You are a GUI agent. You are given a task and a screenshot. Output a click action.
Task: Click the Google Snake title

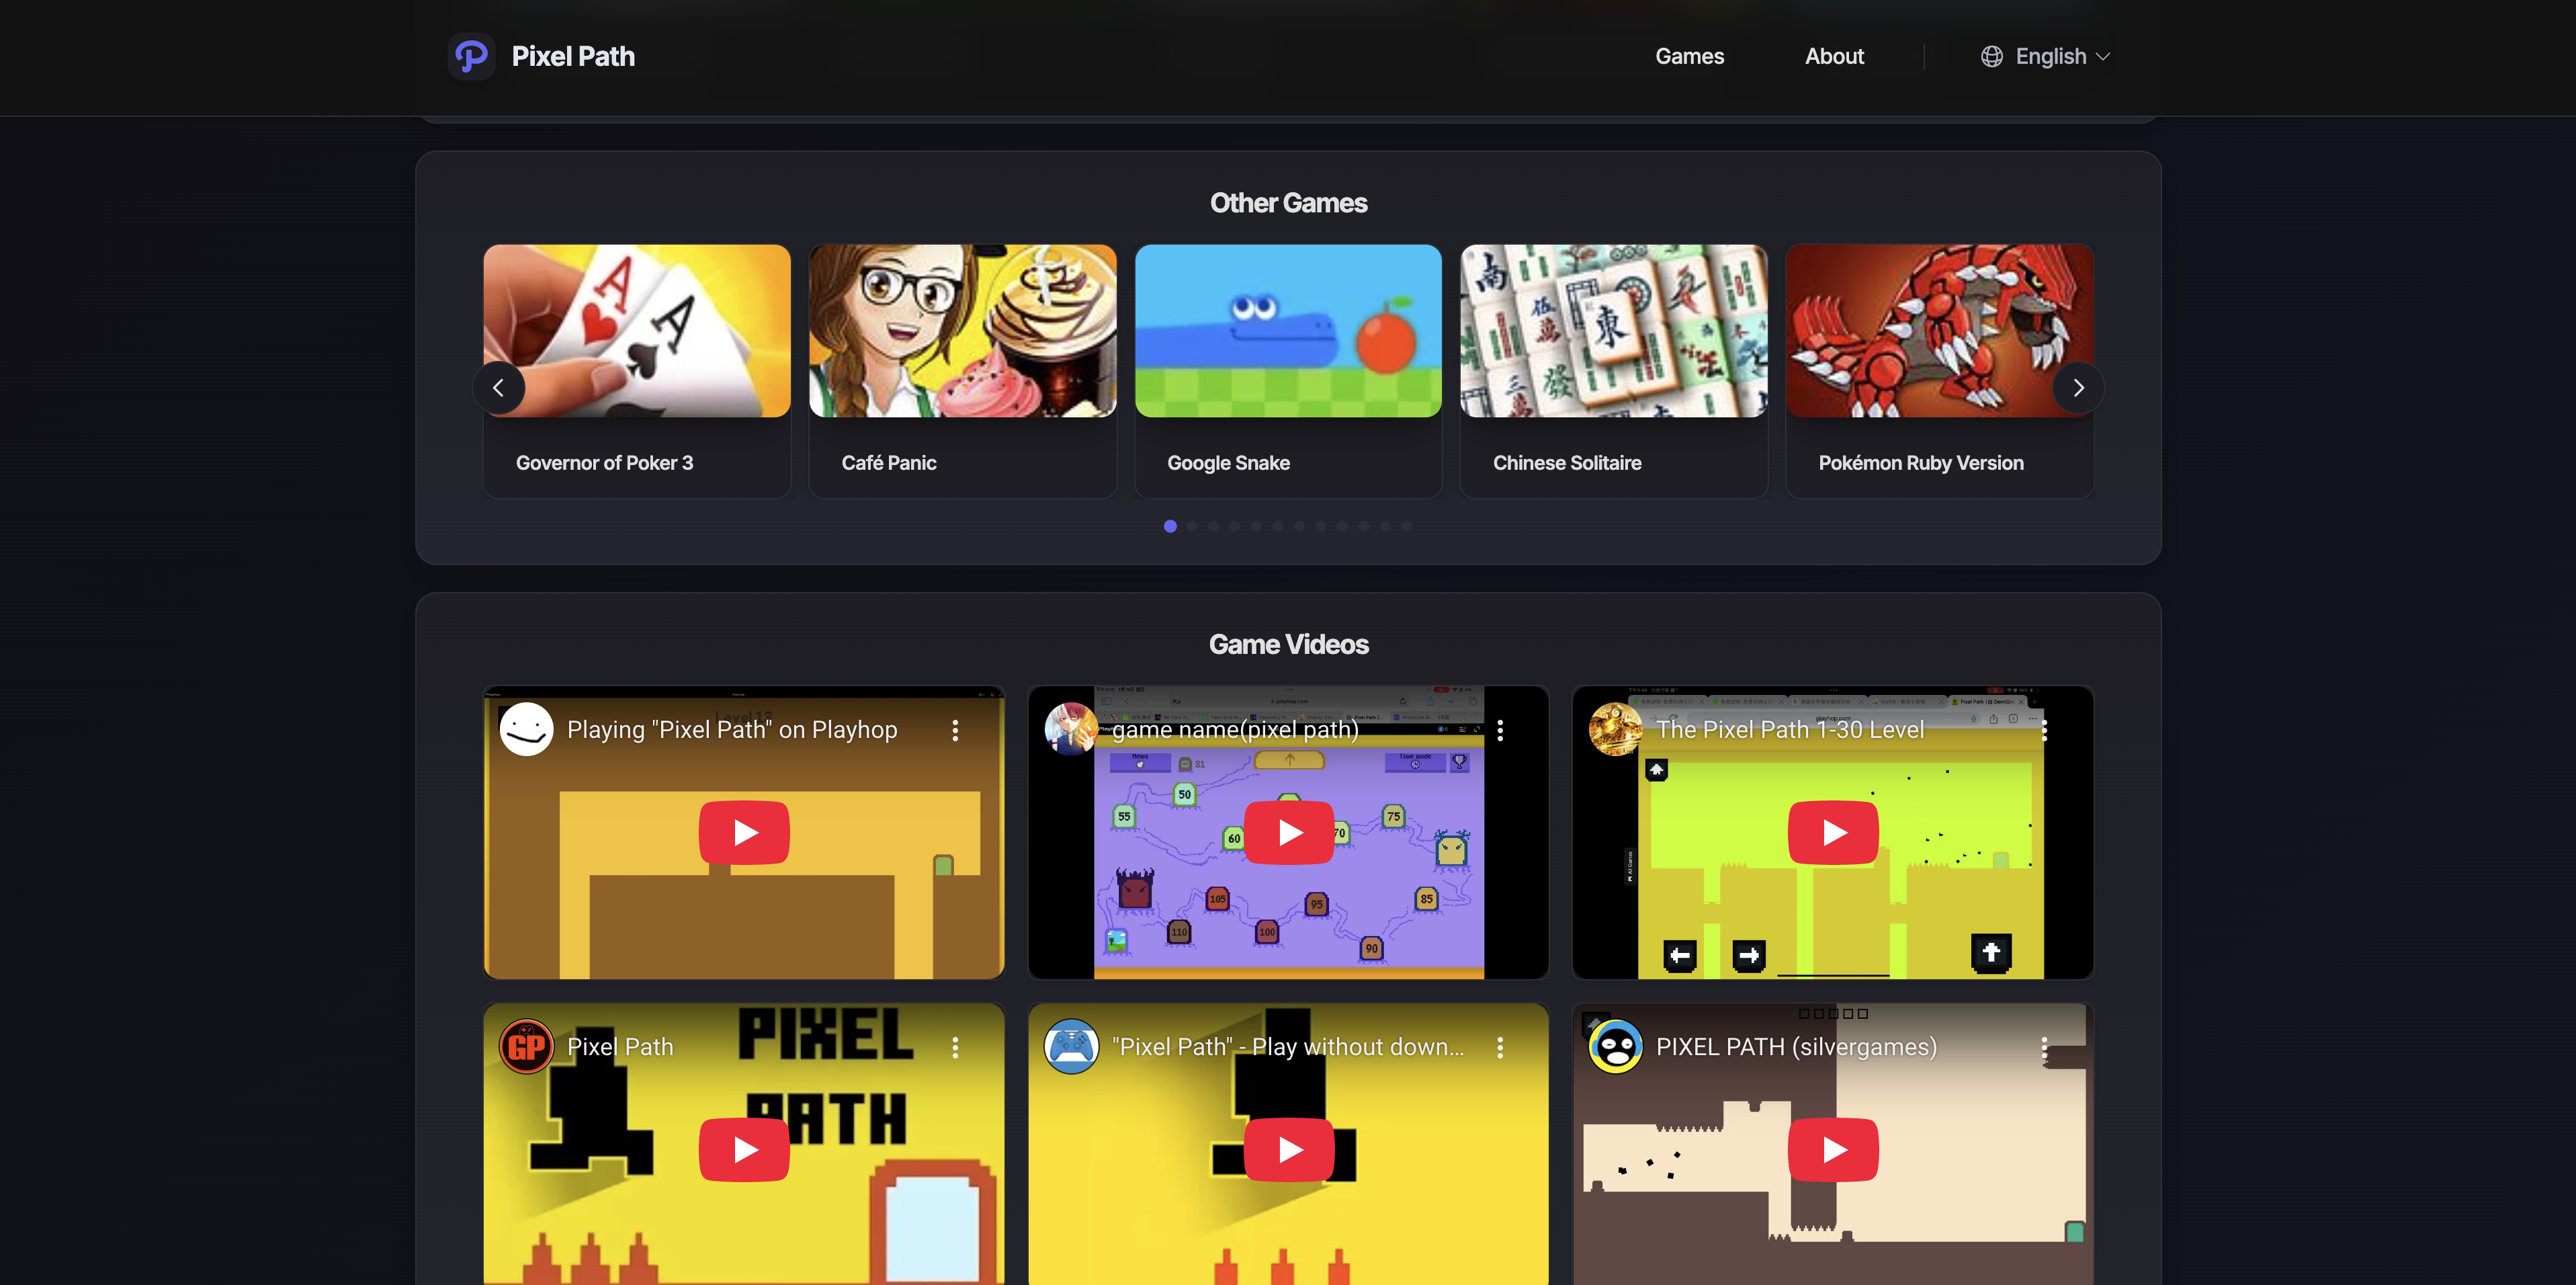tap(1228, 463)
